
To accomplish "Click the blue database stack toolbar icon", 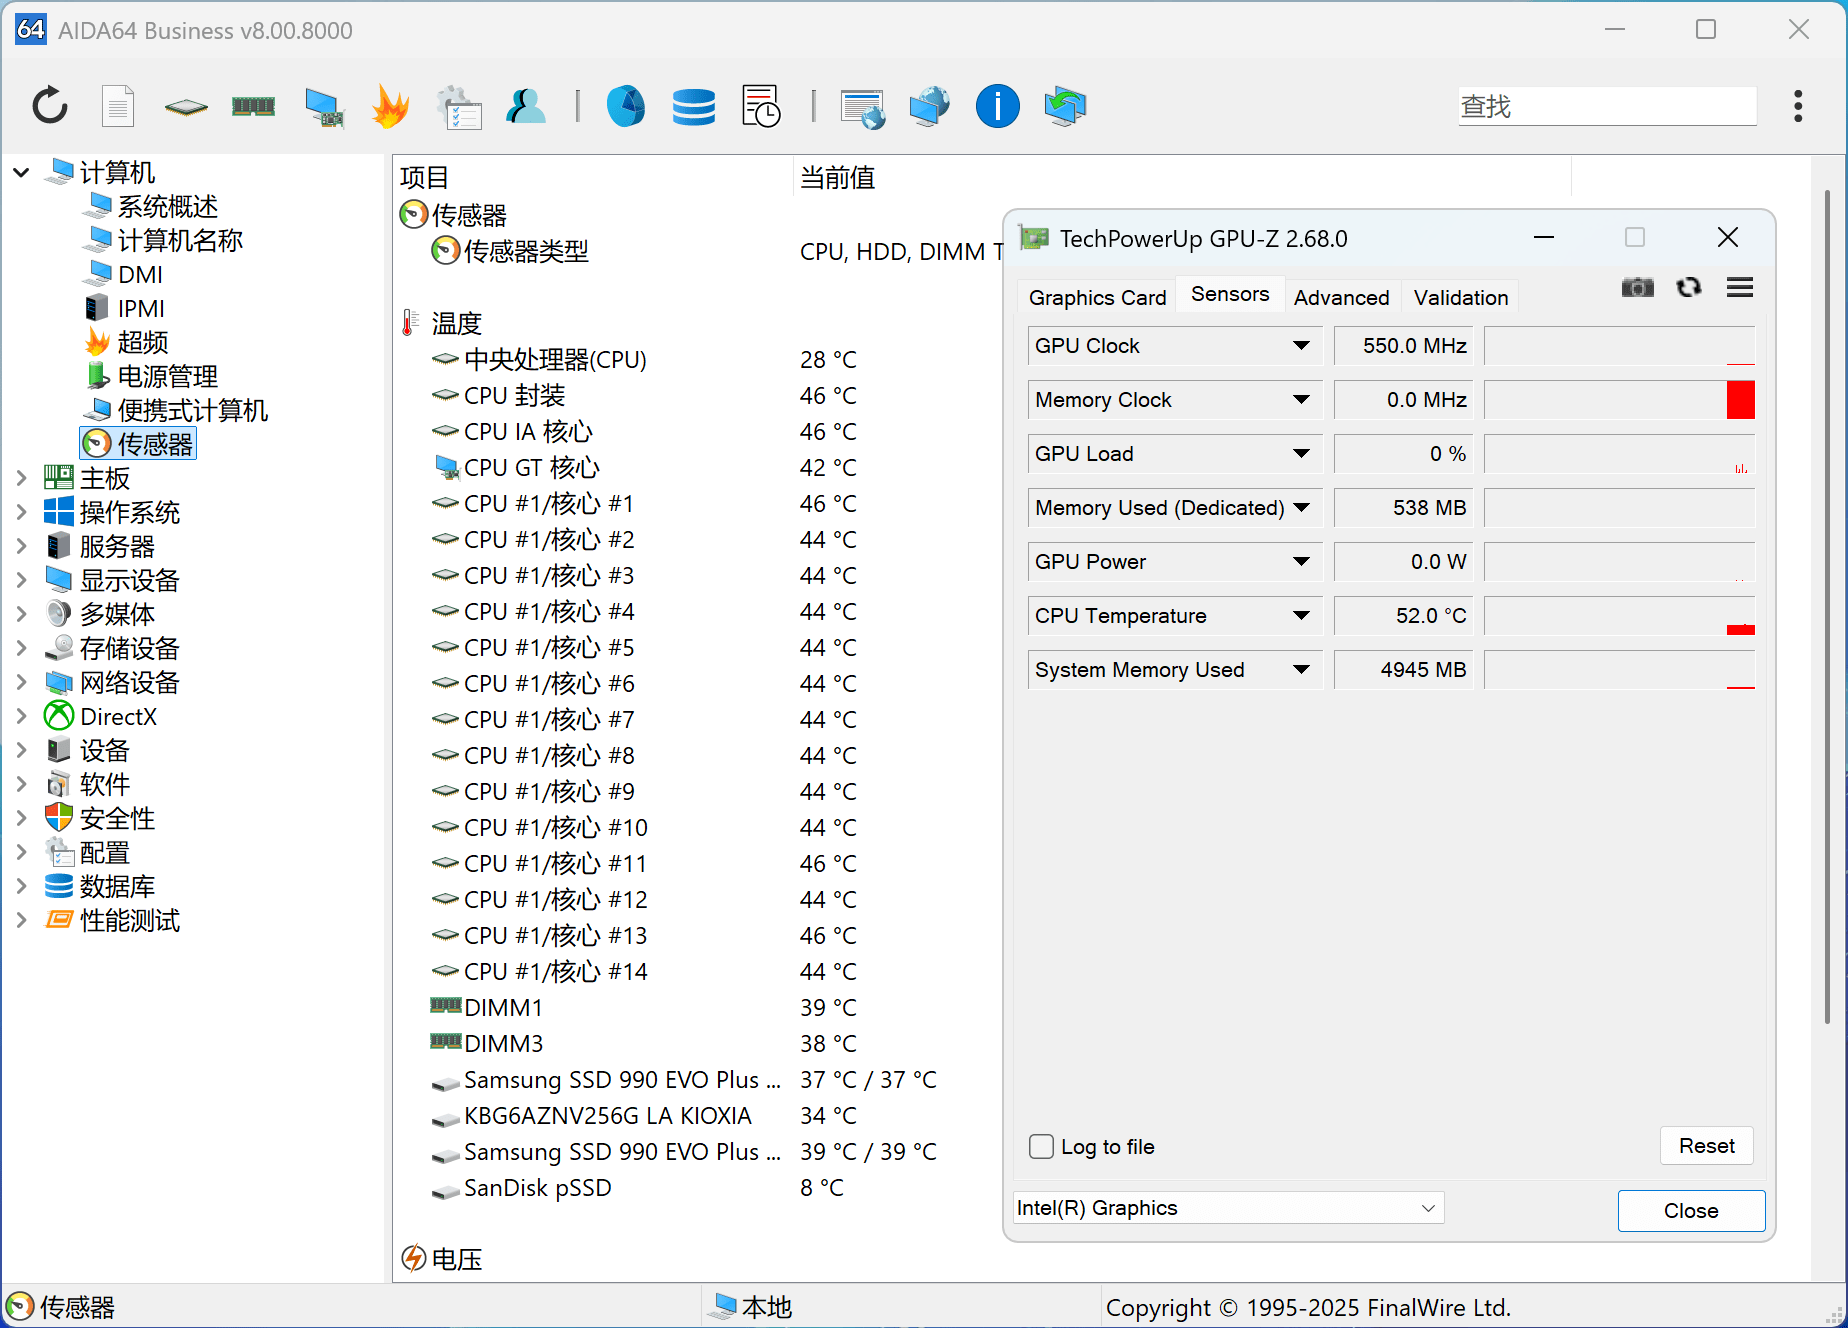I will point(693,106).
